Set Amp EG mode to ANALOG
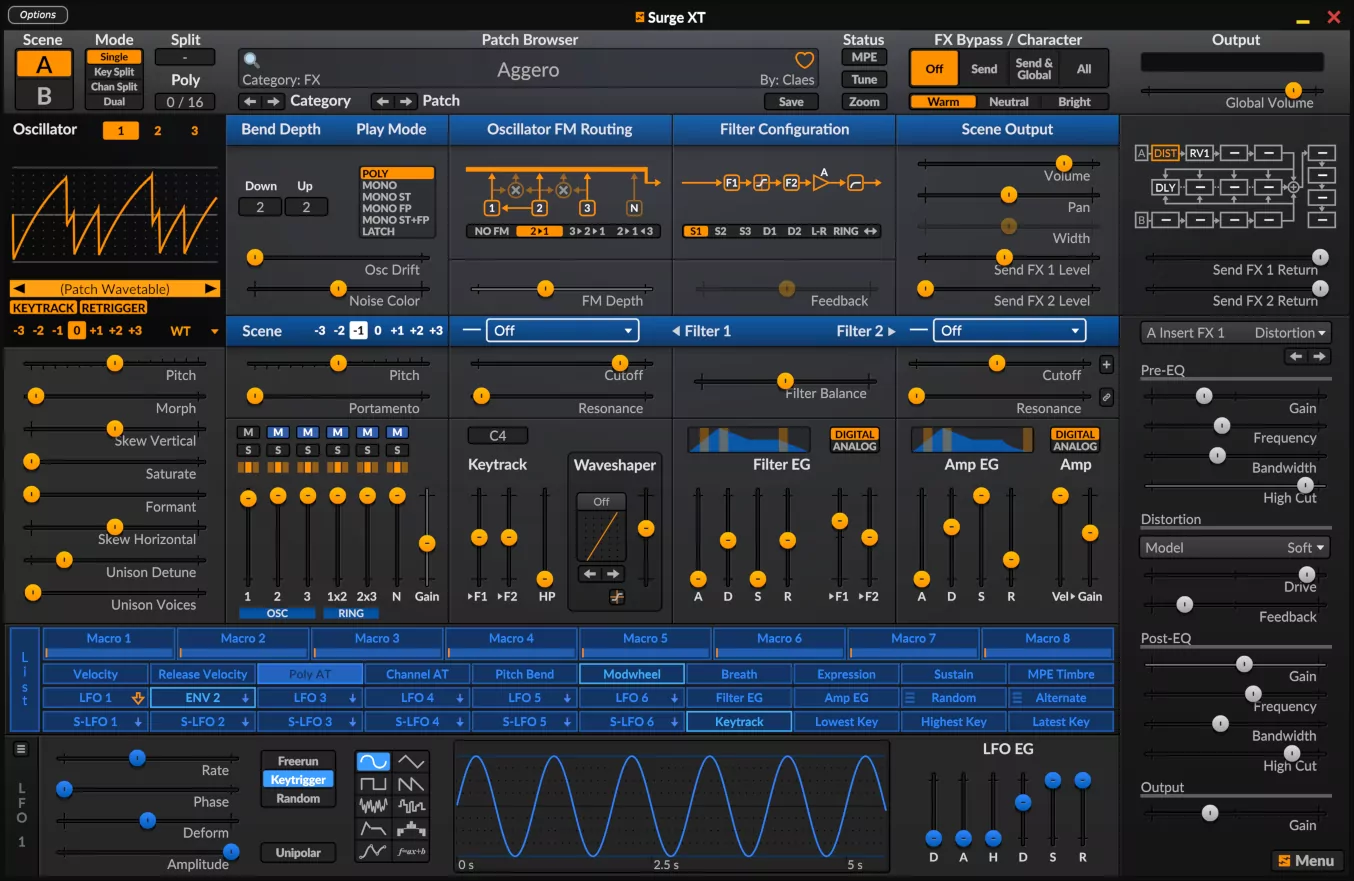Image resolution: width=1354 pixels, height=881 pixels. (1075, 446)
